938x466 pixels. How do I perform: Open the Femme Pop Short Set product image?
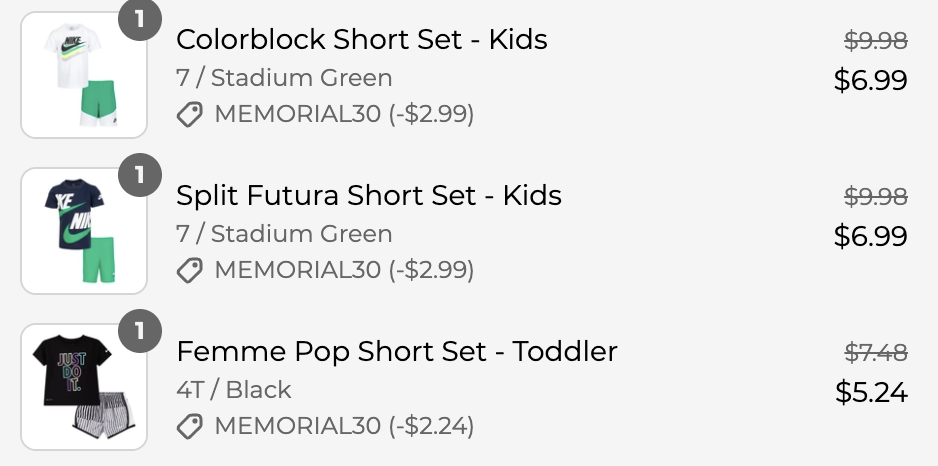(83, 388)
